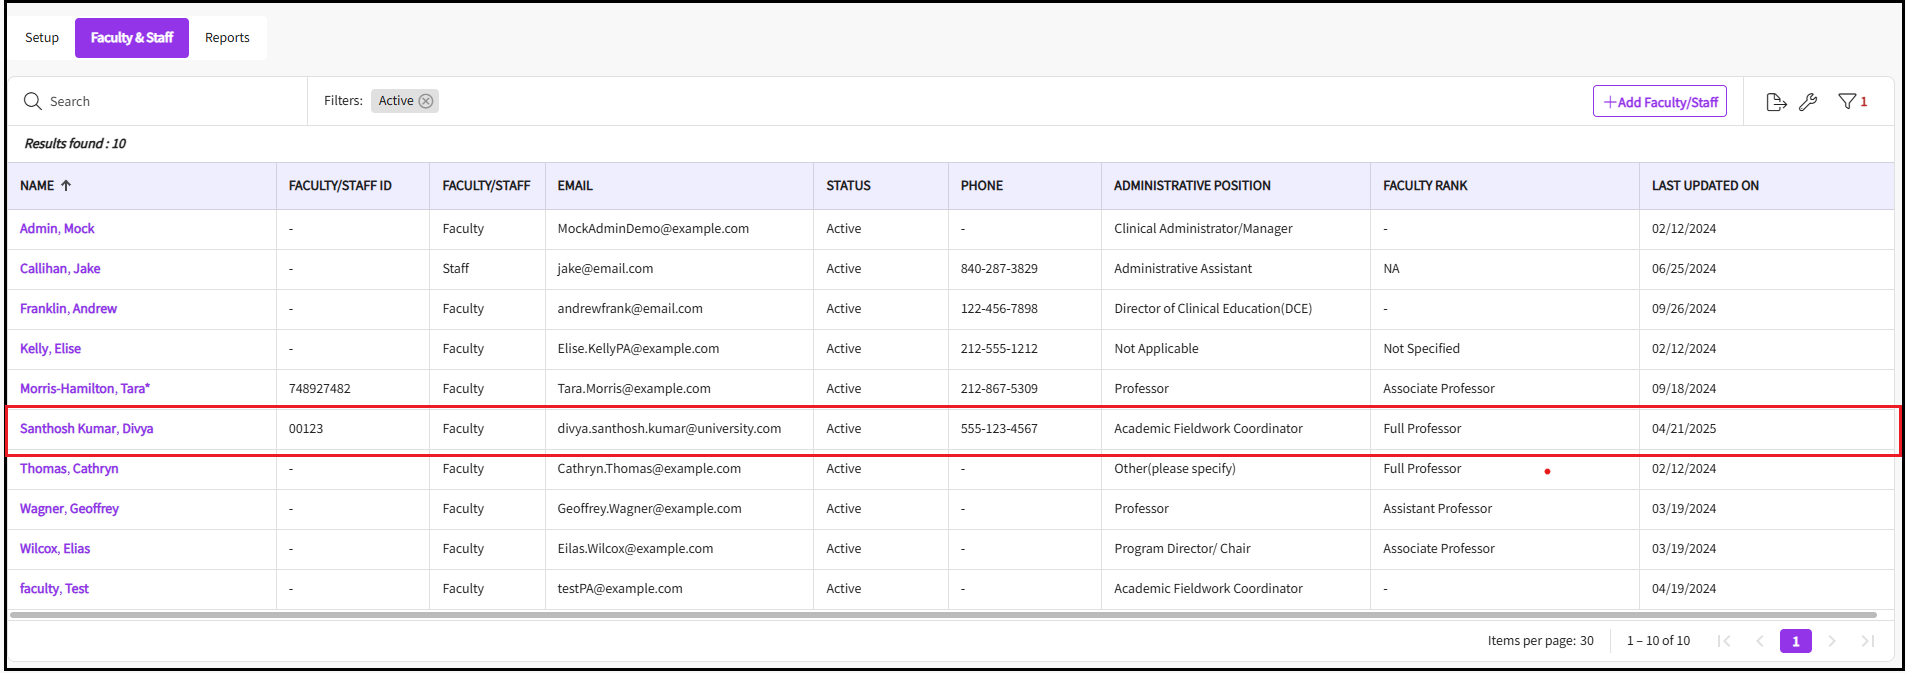Open the Callihan, Jake record
The height and width of the screenshot is (673, 1906).
coord(60,269)
